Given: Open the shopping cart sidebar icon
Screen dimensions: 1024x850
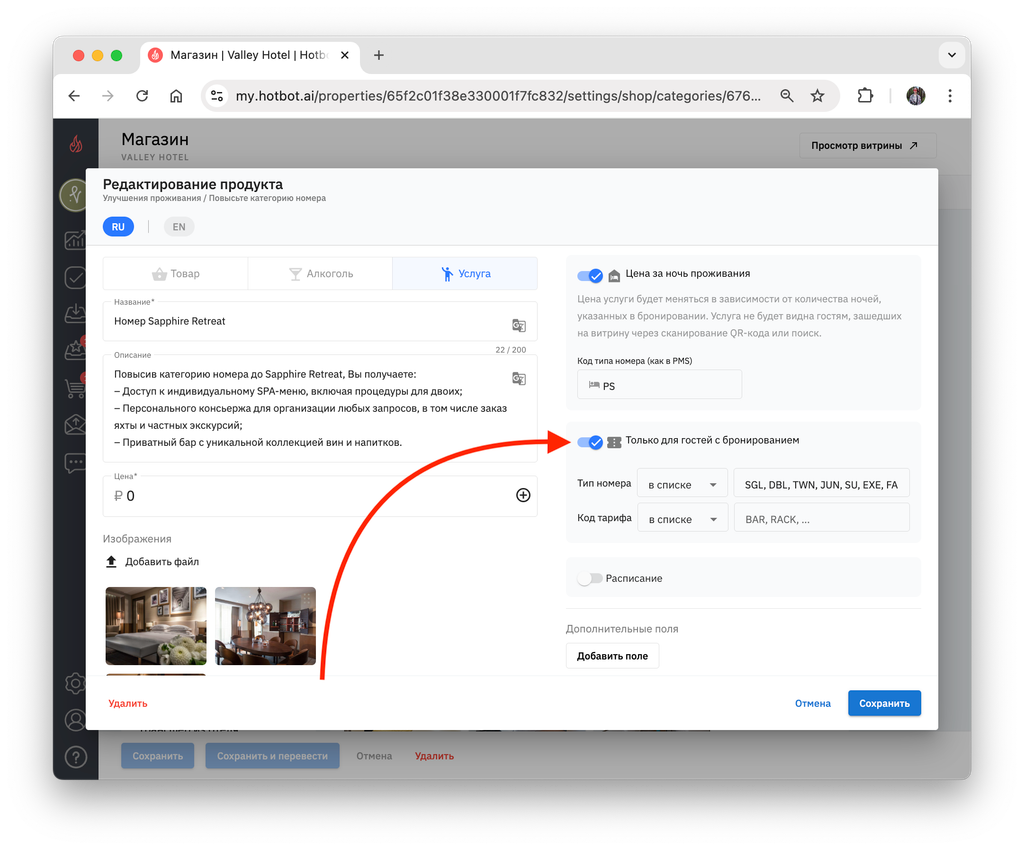Looking at the screenshot, I should click(75, 388).
